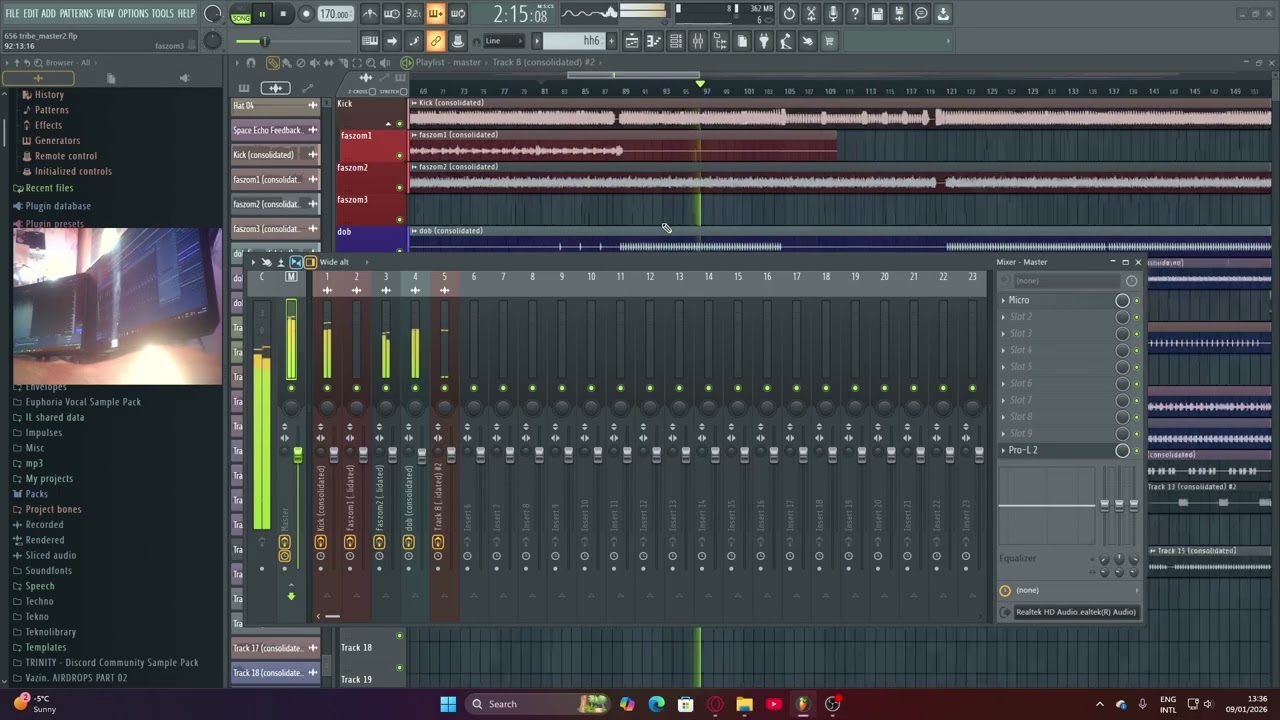Open mixer preset (none) dropdown at top
This screenshot has width=1280, height=720.
click(1066, 281)
